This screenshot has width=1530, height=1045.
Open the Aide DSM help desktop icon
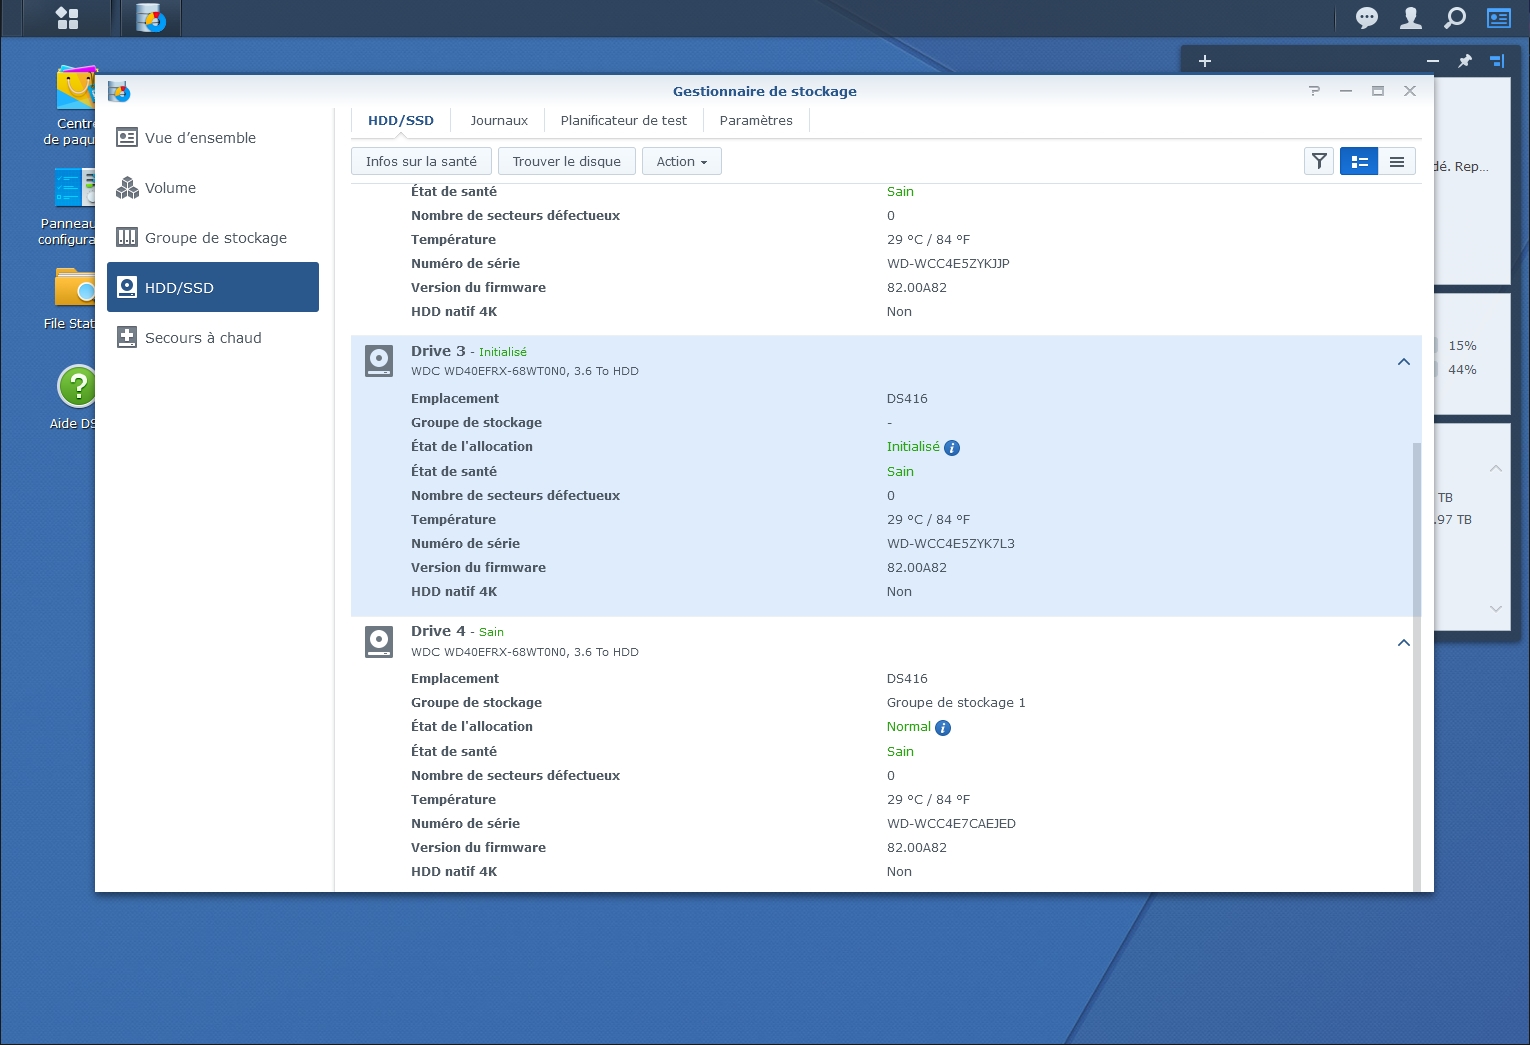[76, 387]
